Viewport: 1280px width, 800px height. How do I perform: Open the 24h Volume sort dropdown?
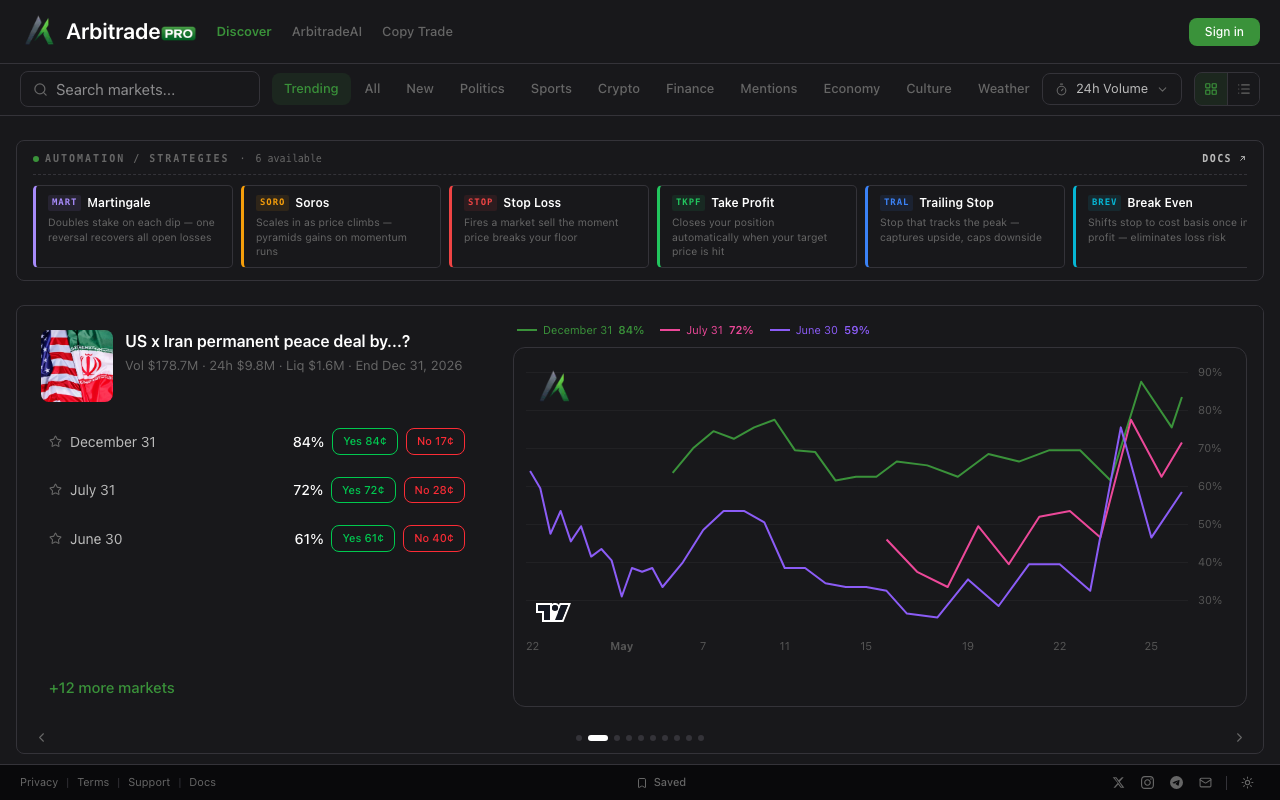tap(1111, 89)
